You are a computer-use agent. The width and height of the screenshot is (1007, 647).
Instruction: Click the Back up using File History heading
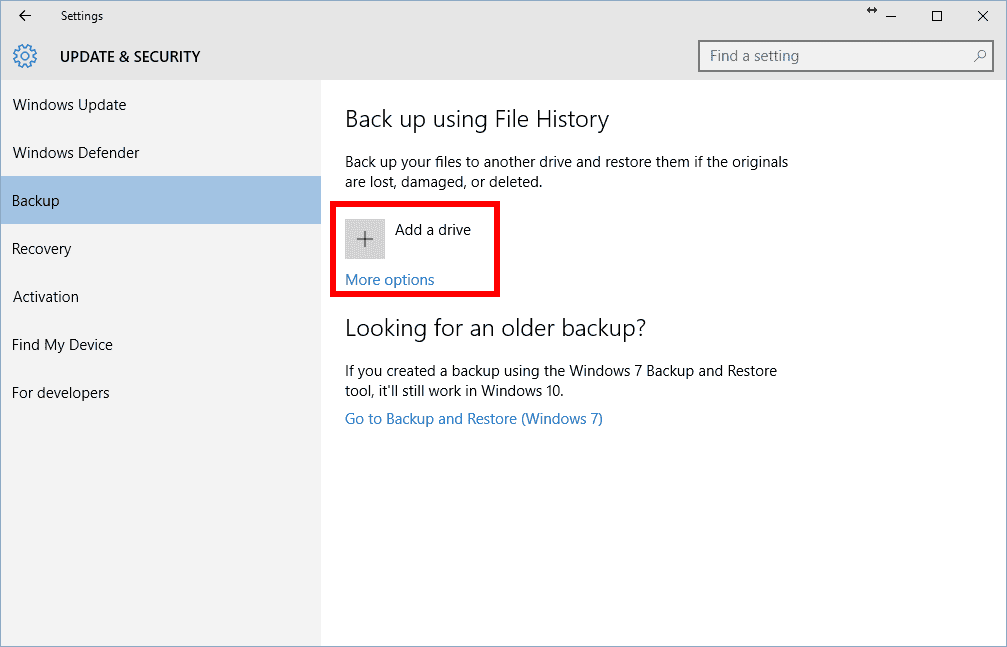pyautogui.click(x=477, y=120)
